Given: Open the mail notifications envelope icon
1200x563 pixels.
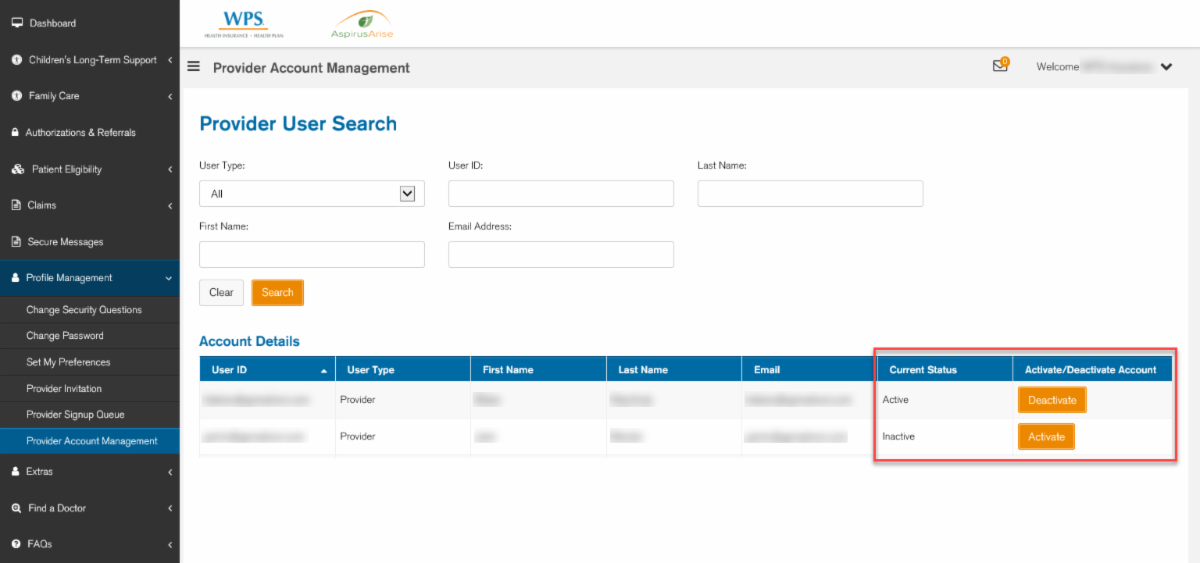Looking at the screenshot, I should click(999, 67).
